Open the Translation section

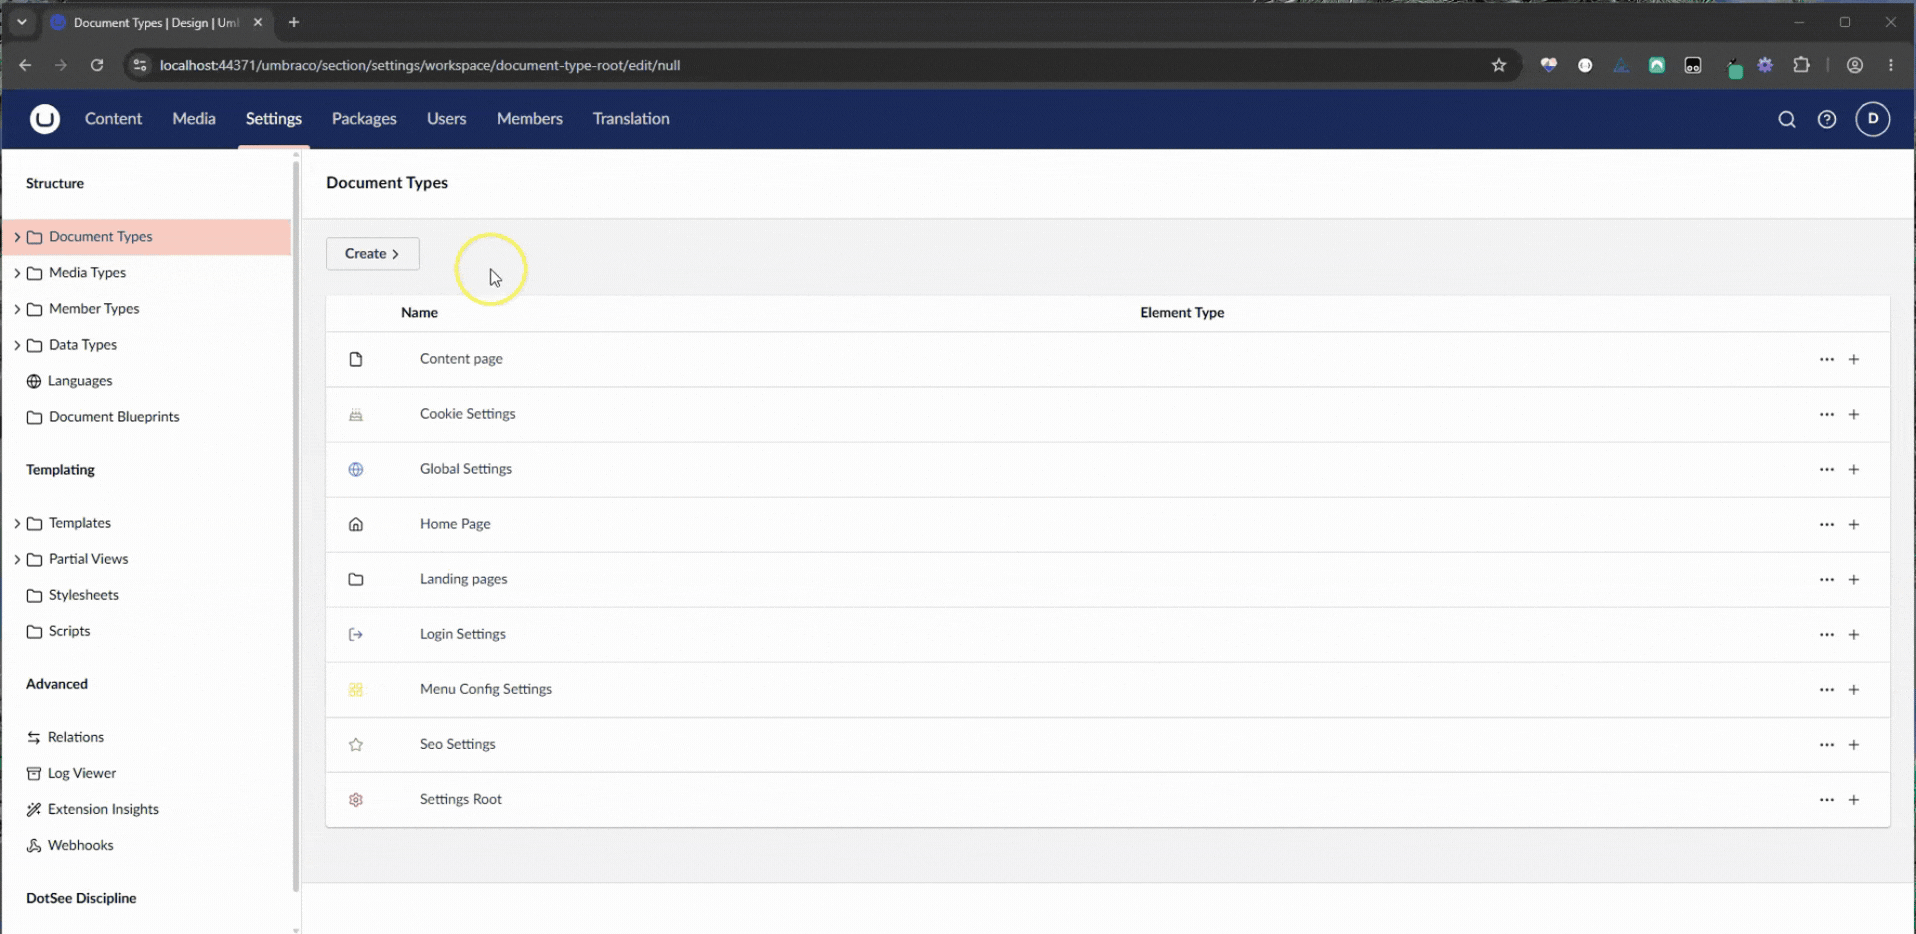tap(631, 119)
